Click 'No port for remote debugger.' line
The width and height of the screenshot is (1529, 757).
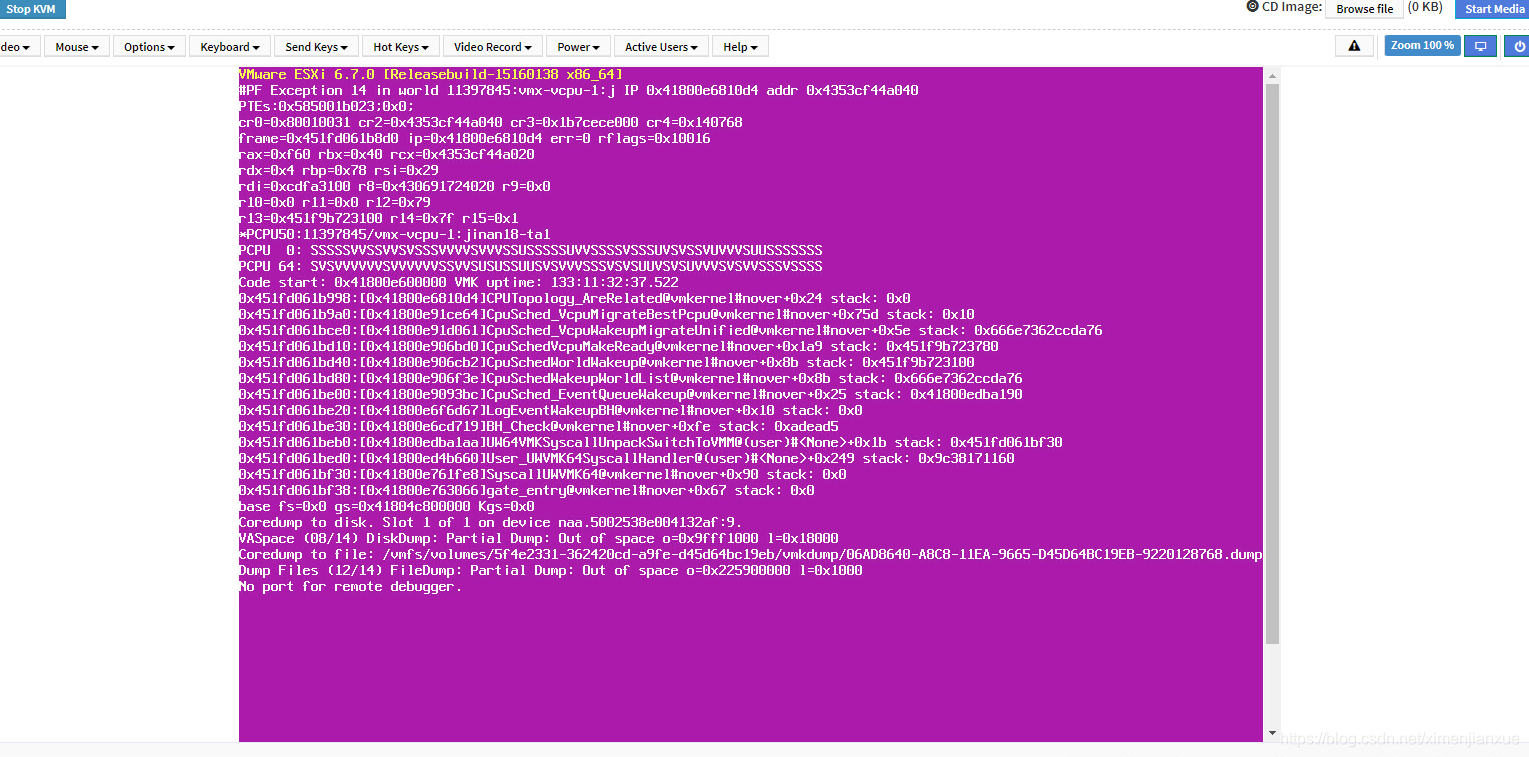click(x=350, y=587)
